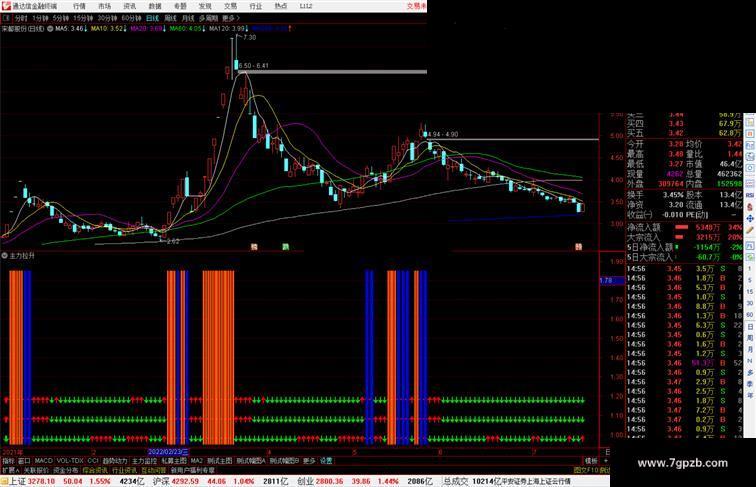Select the 60分钟 period
The image size is (756, 487).
tap(131, 18)
